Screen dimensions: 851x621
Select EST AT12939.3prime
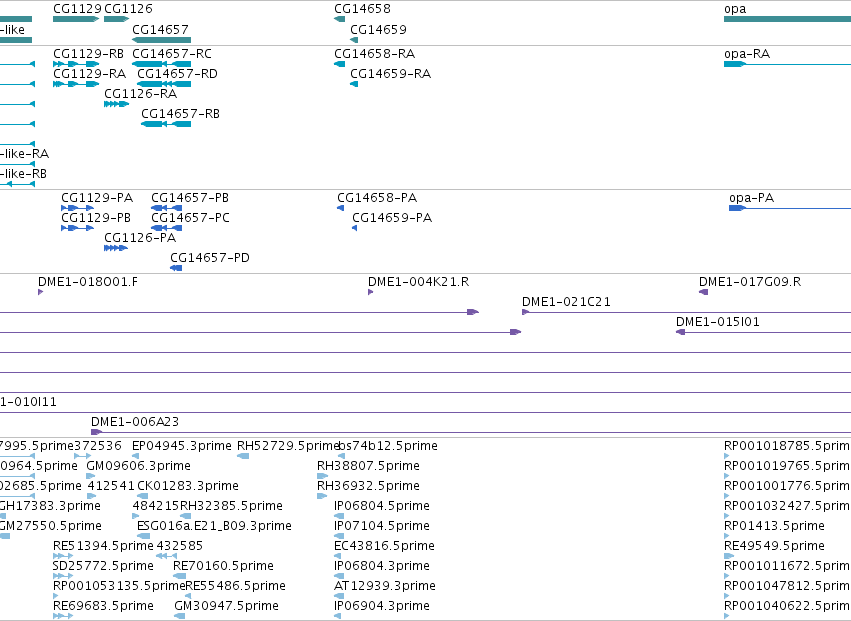coord(385,586)
